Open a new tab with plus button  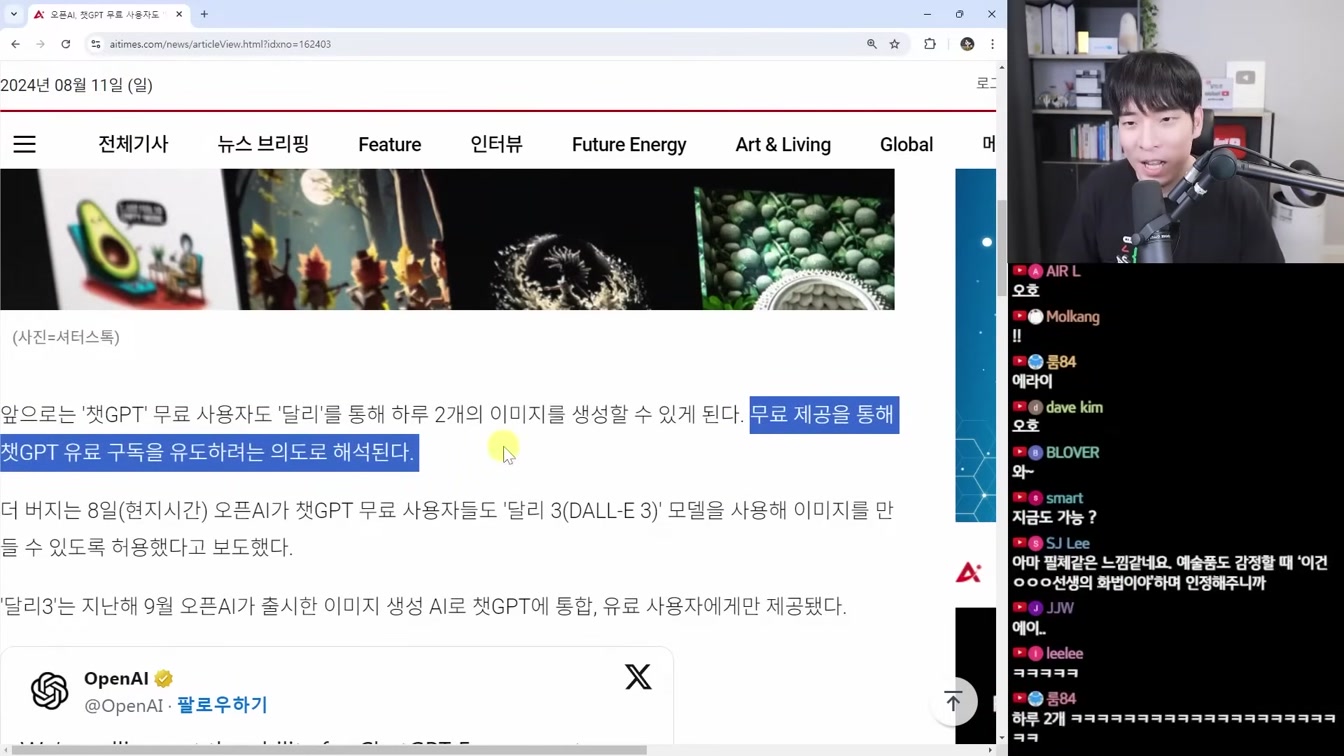pos(204,14)
